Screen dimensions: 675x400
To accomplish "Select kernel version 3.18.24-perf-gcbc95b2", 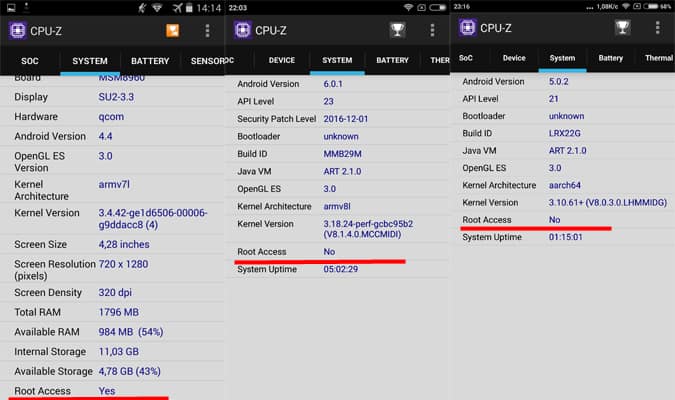I will pyautogui.click(x=368, y=229).
